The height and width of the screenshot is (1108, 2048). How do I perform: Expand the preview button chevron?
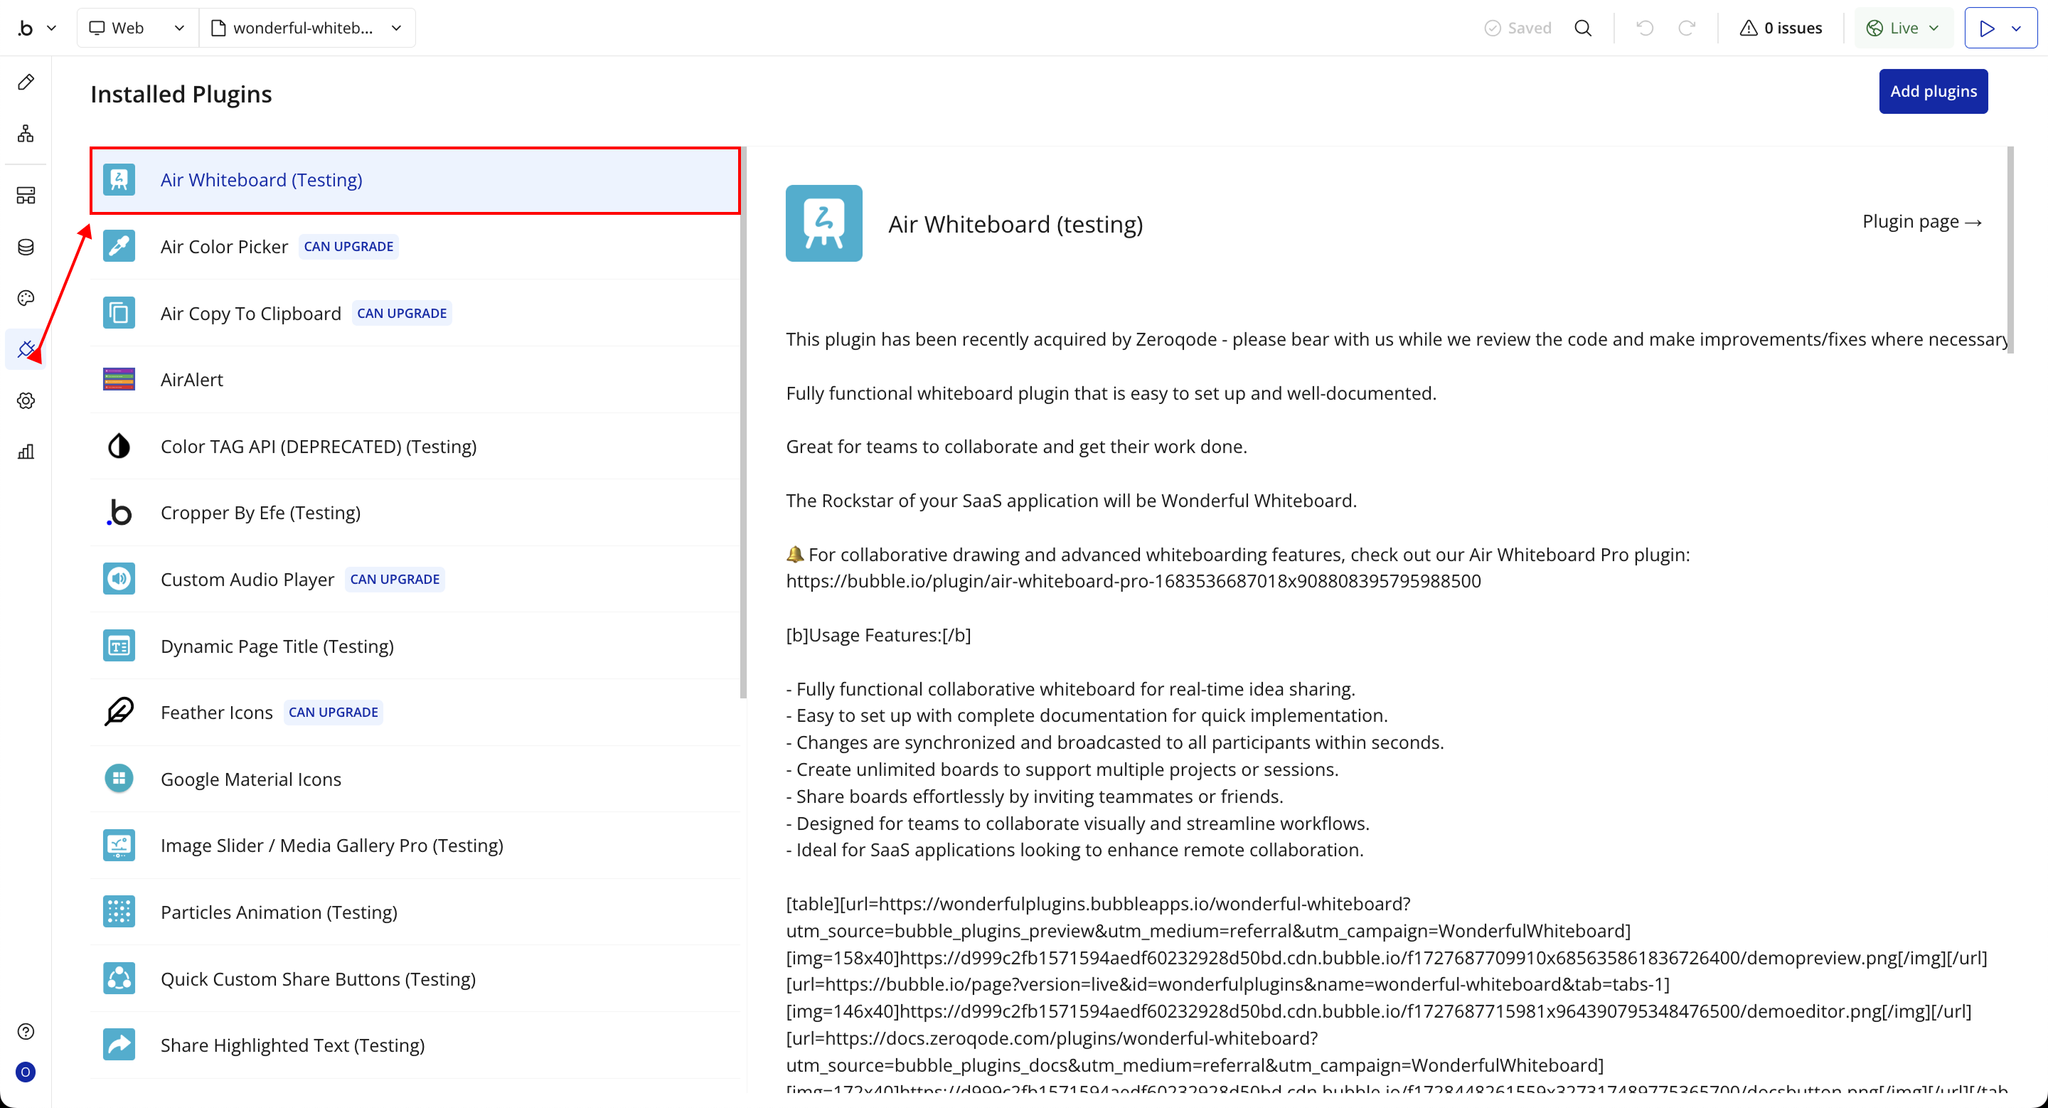click(2017, 28)
